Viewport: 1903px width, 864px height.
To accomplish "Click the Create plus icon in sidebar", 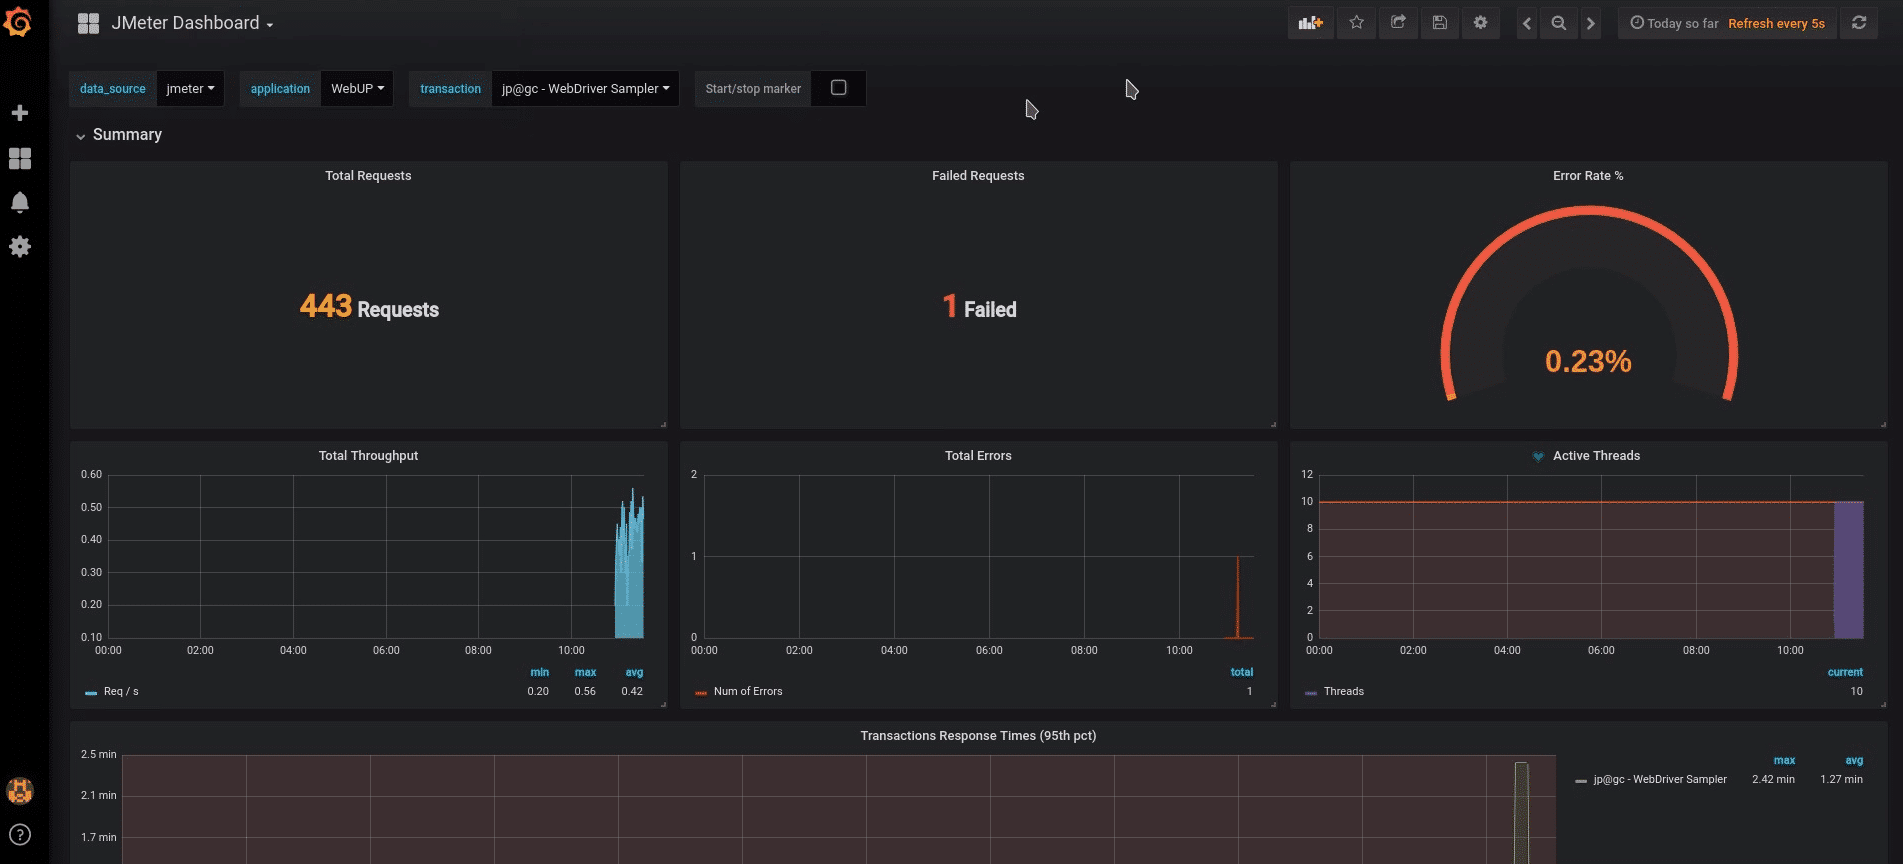I will point(20,113).
